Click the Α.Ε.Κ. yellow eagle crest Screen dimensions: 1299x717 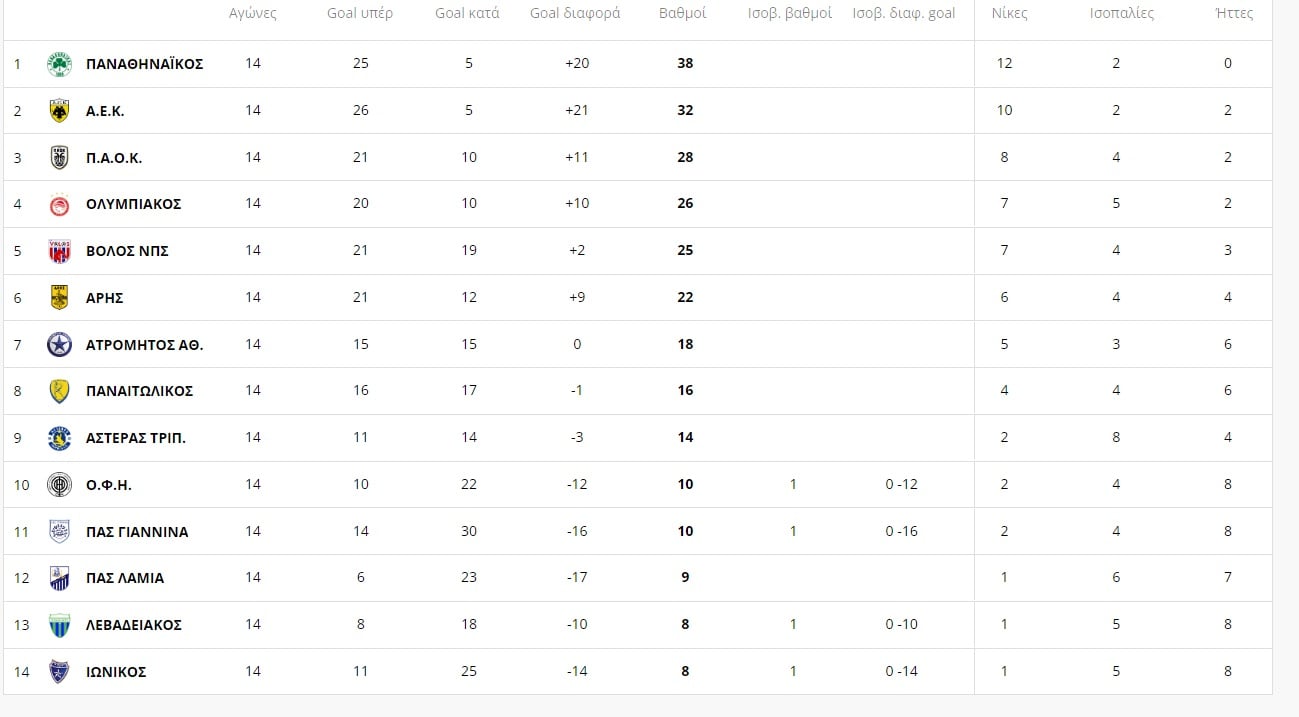[x=60, y=111]
